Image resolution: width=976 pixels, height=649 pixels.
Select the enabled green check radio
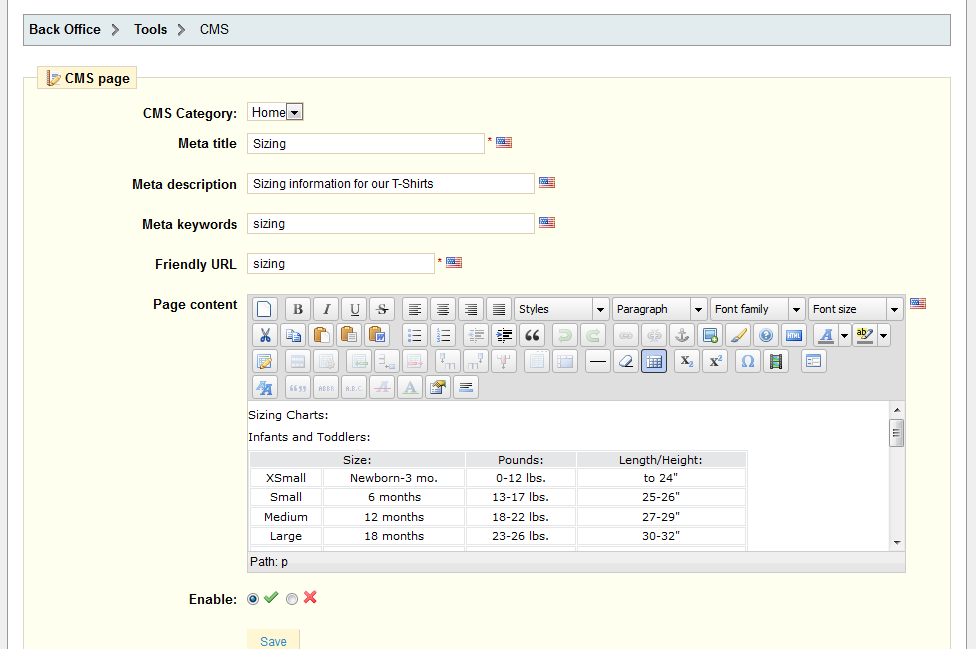pyautogui.click(x=253, y=598)
